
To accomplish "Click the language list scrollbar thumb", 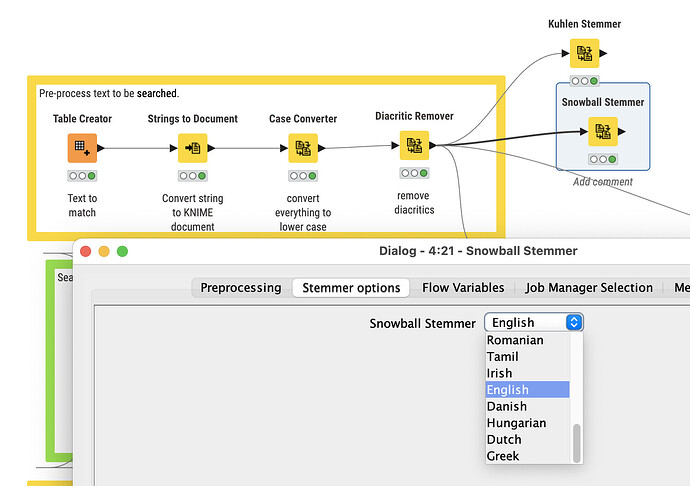I will (x=576, y=443).
